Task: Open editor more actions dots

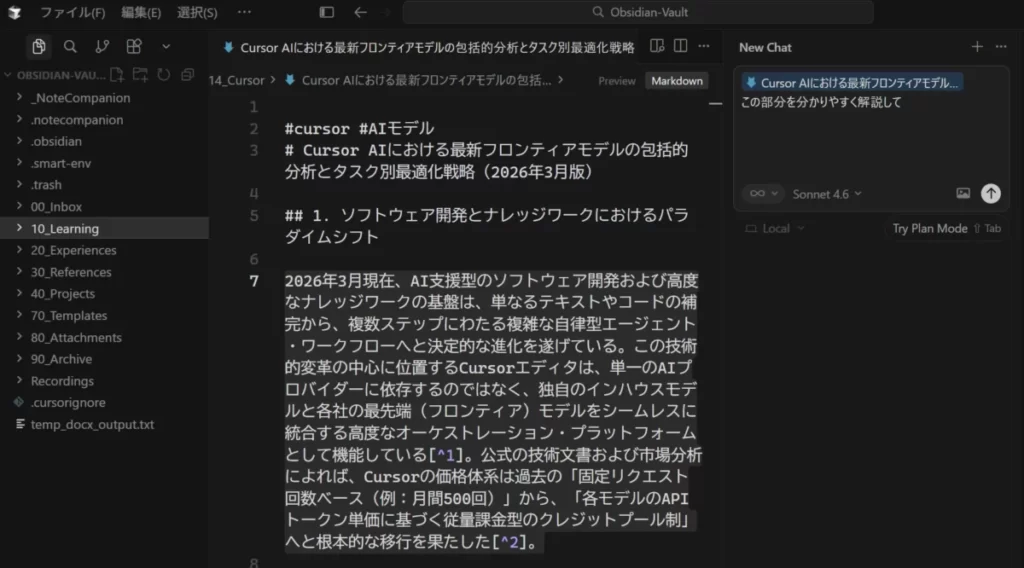Action: [704, 46]
